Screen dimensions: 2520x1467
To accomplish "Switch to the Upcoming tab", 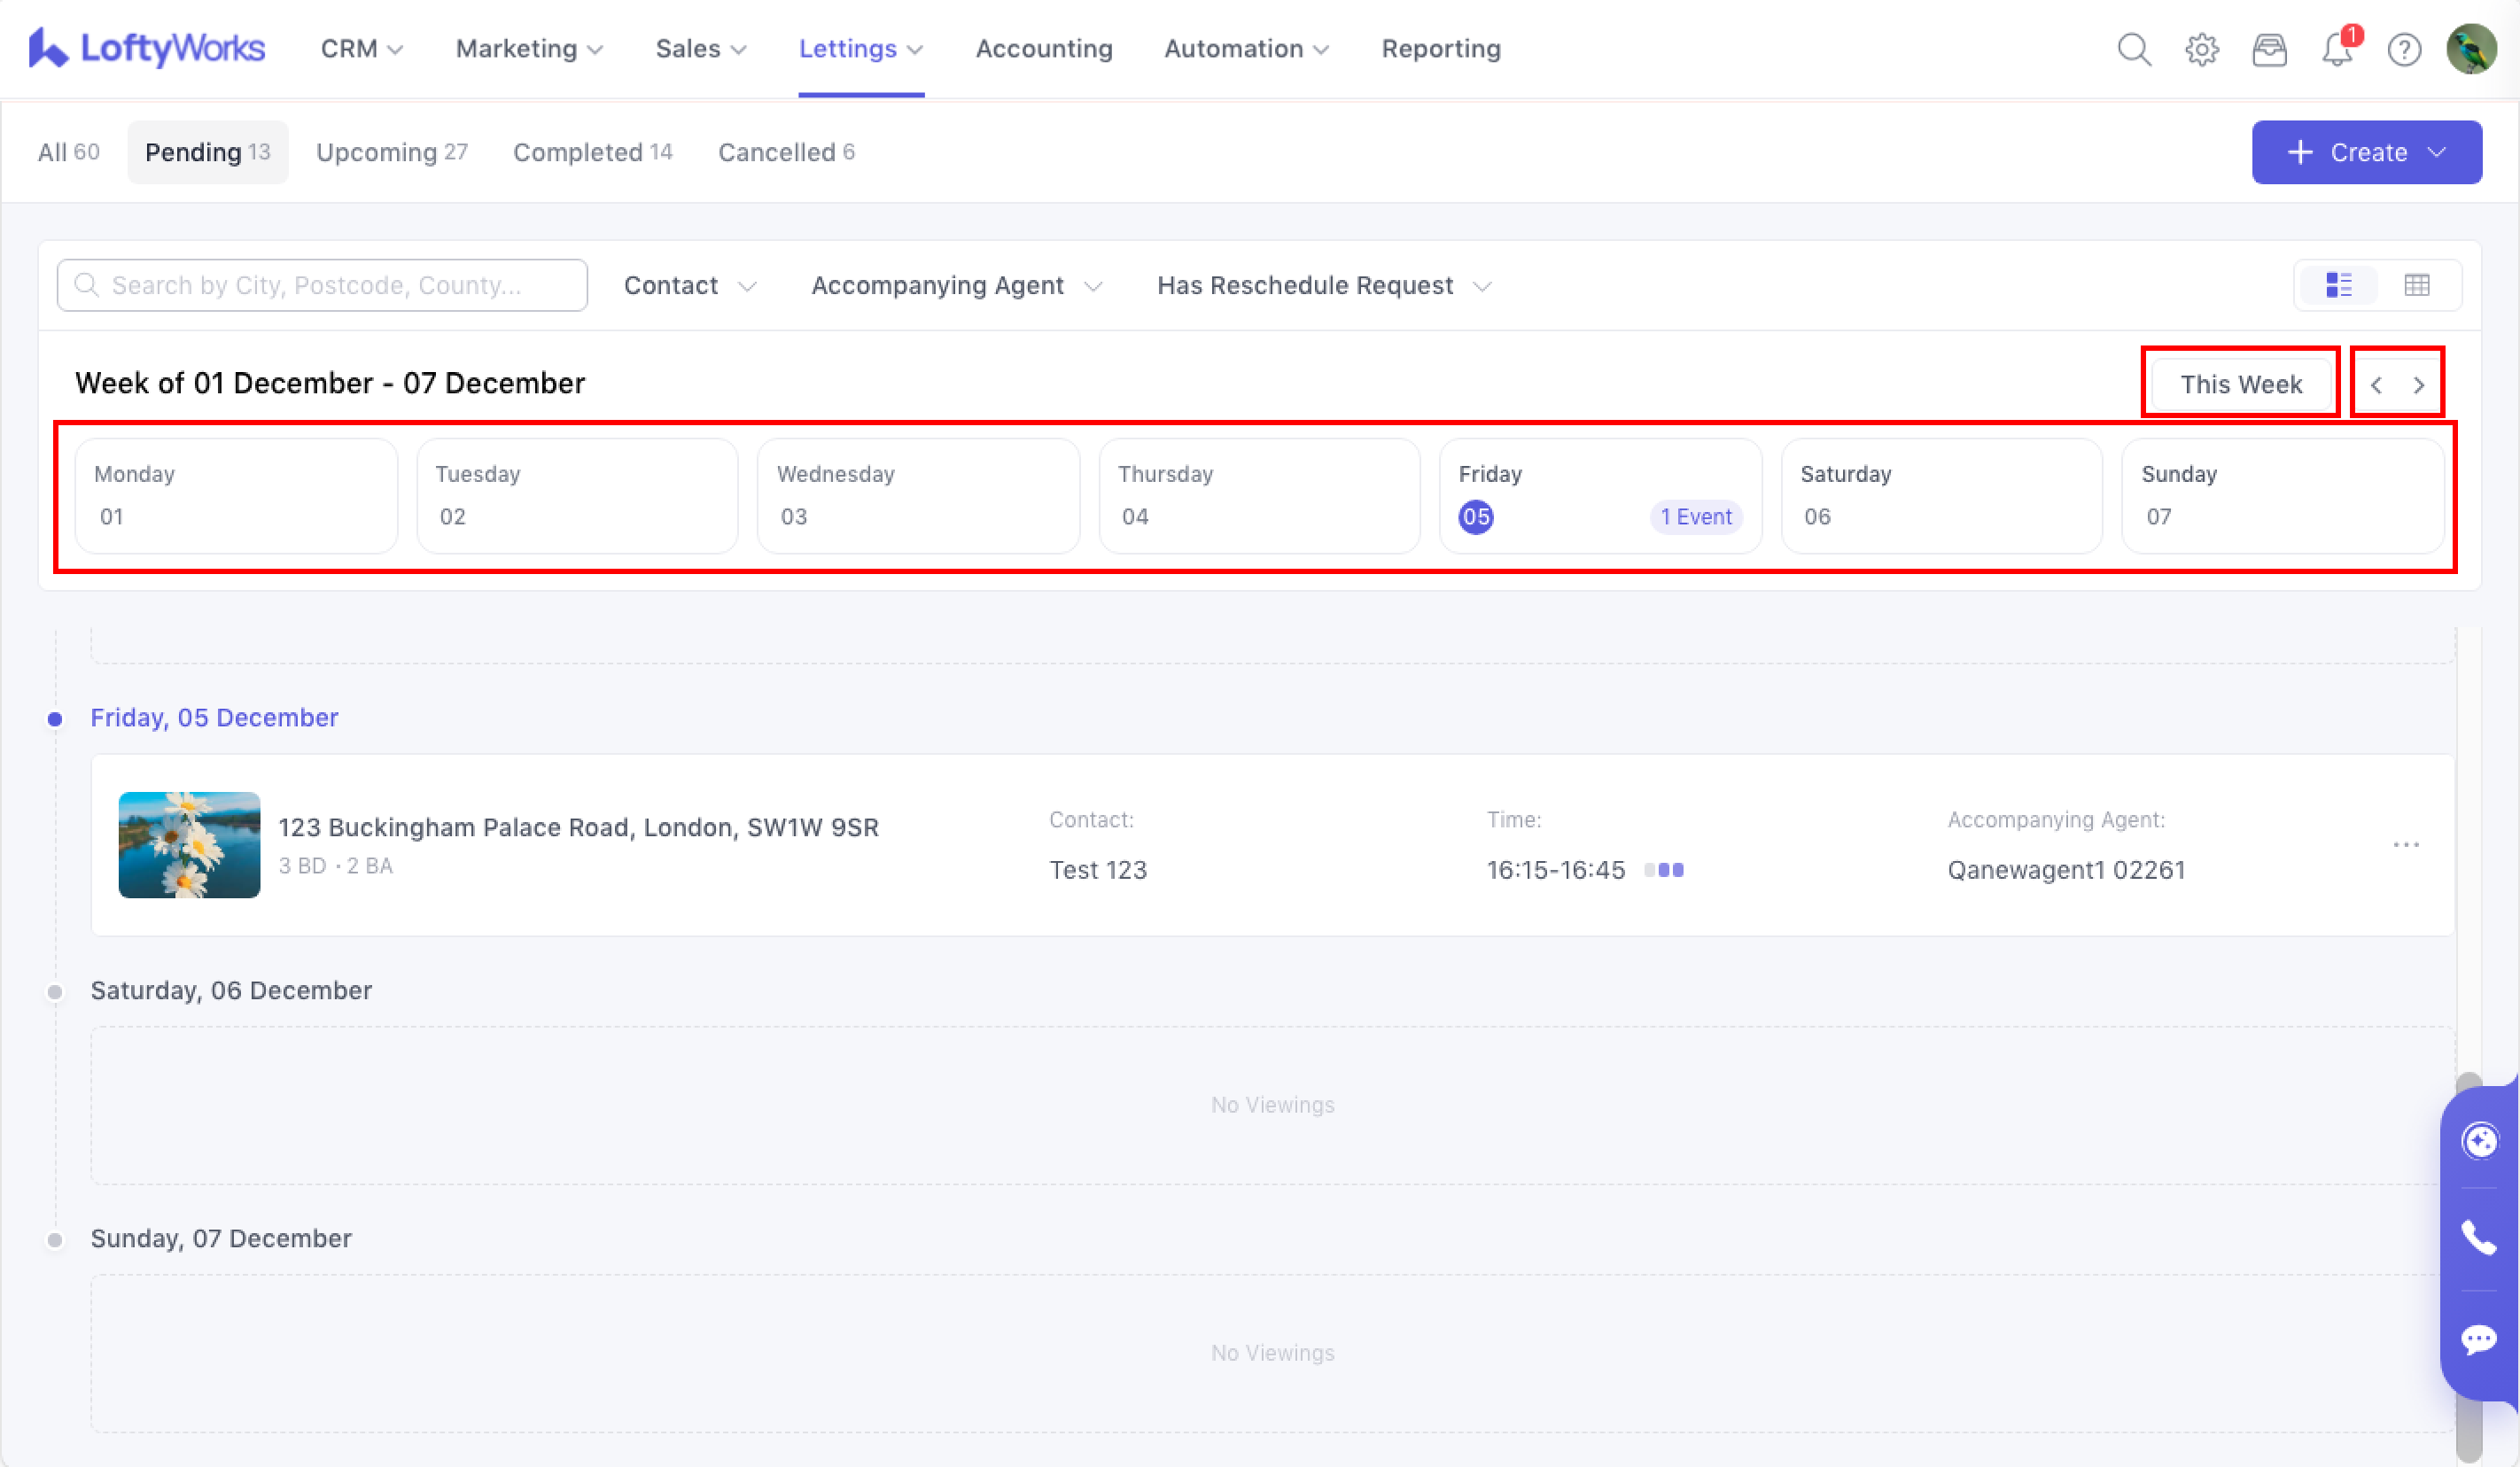I will tap(391, 152).
